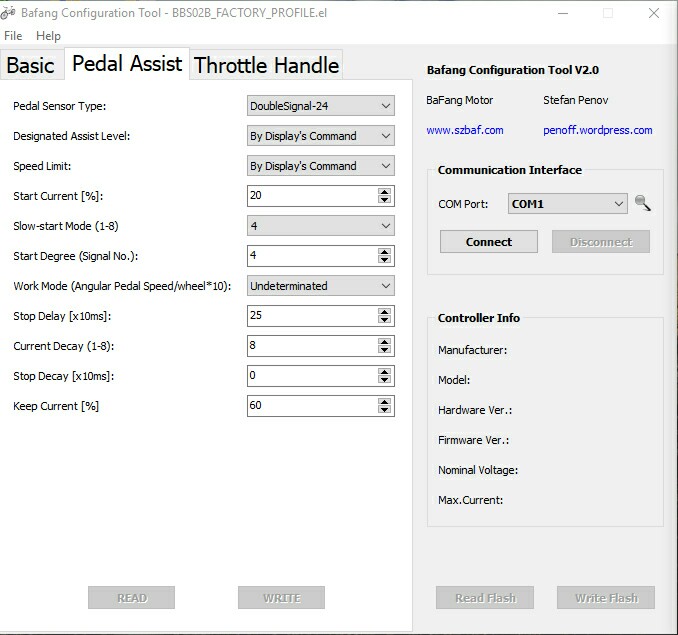Viewport: 678px width, 635px height.
Task: Open the www.szbaf.com link
Action: coord(464,130)
